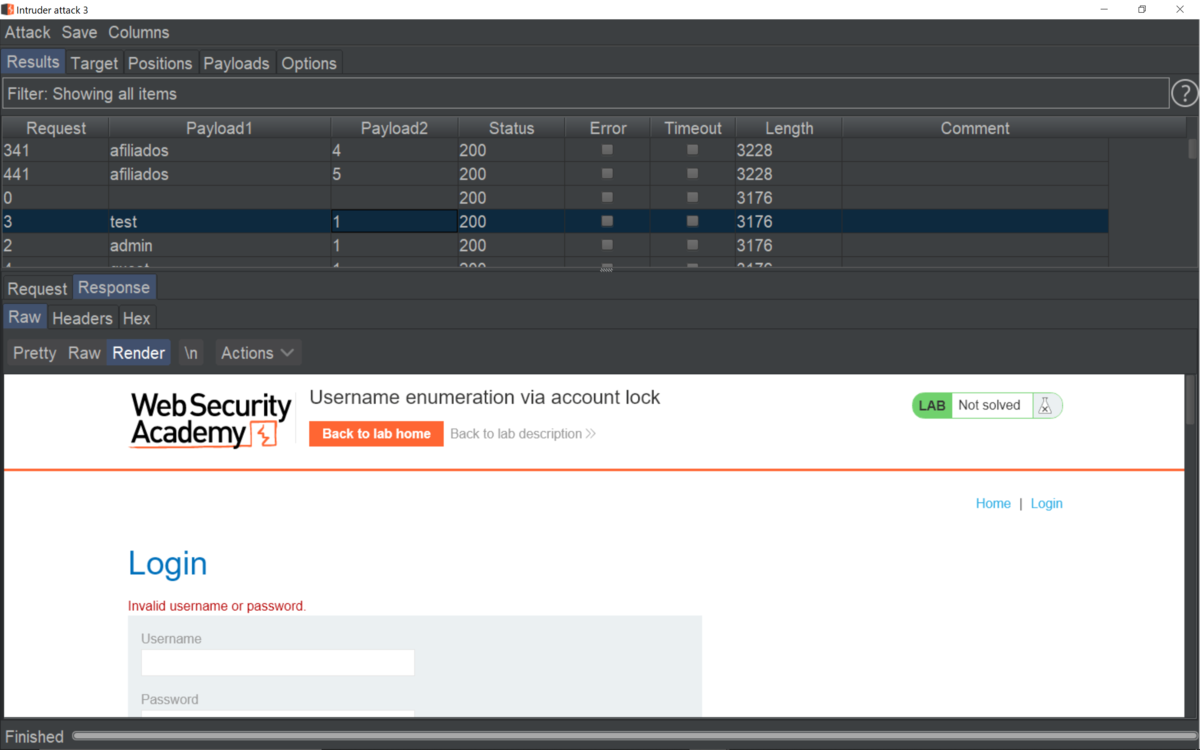Switch to Raw view in the viewer toolbar
This screenshot has width=1200, height=750.
(84, 353)
